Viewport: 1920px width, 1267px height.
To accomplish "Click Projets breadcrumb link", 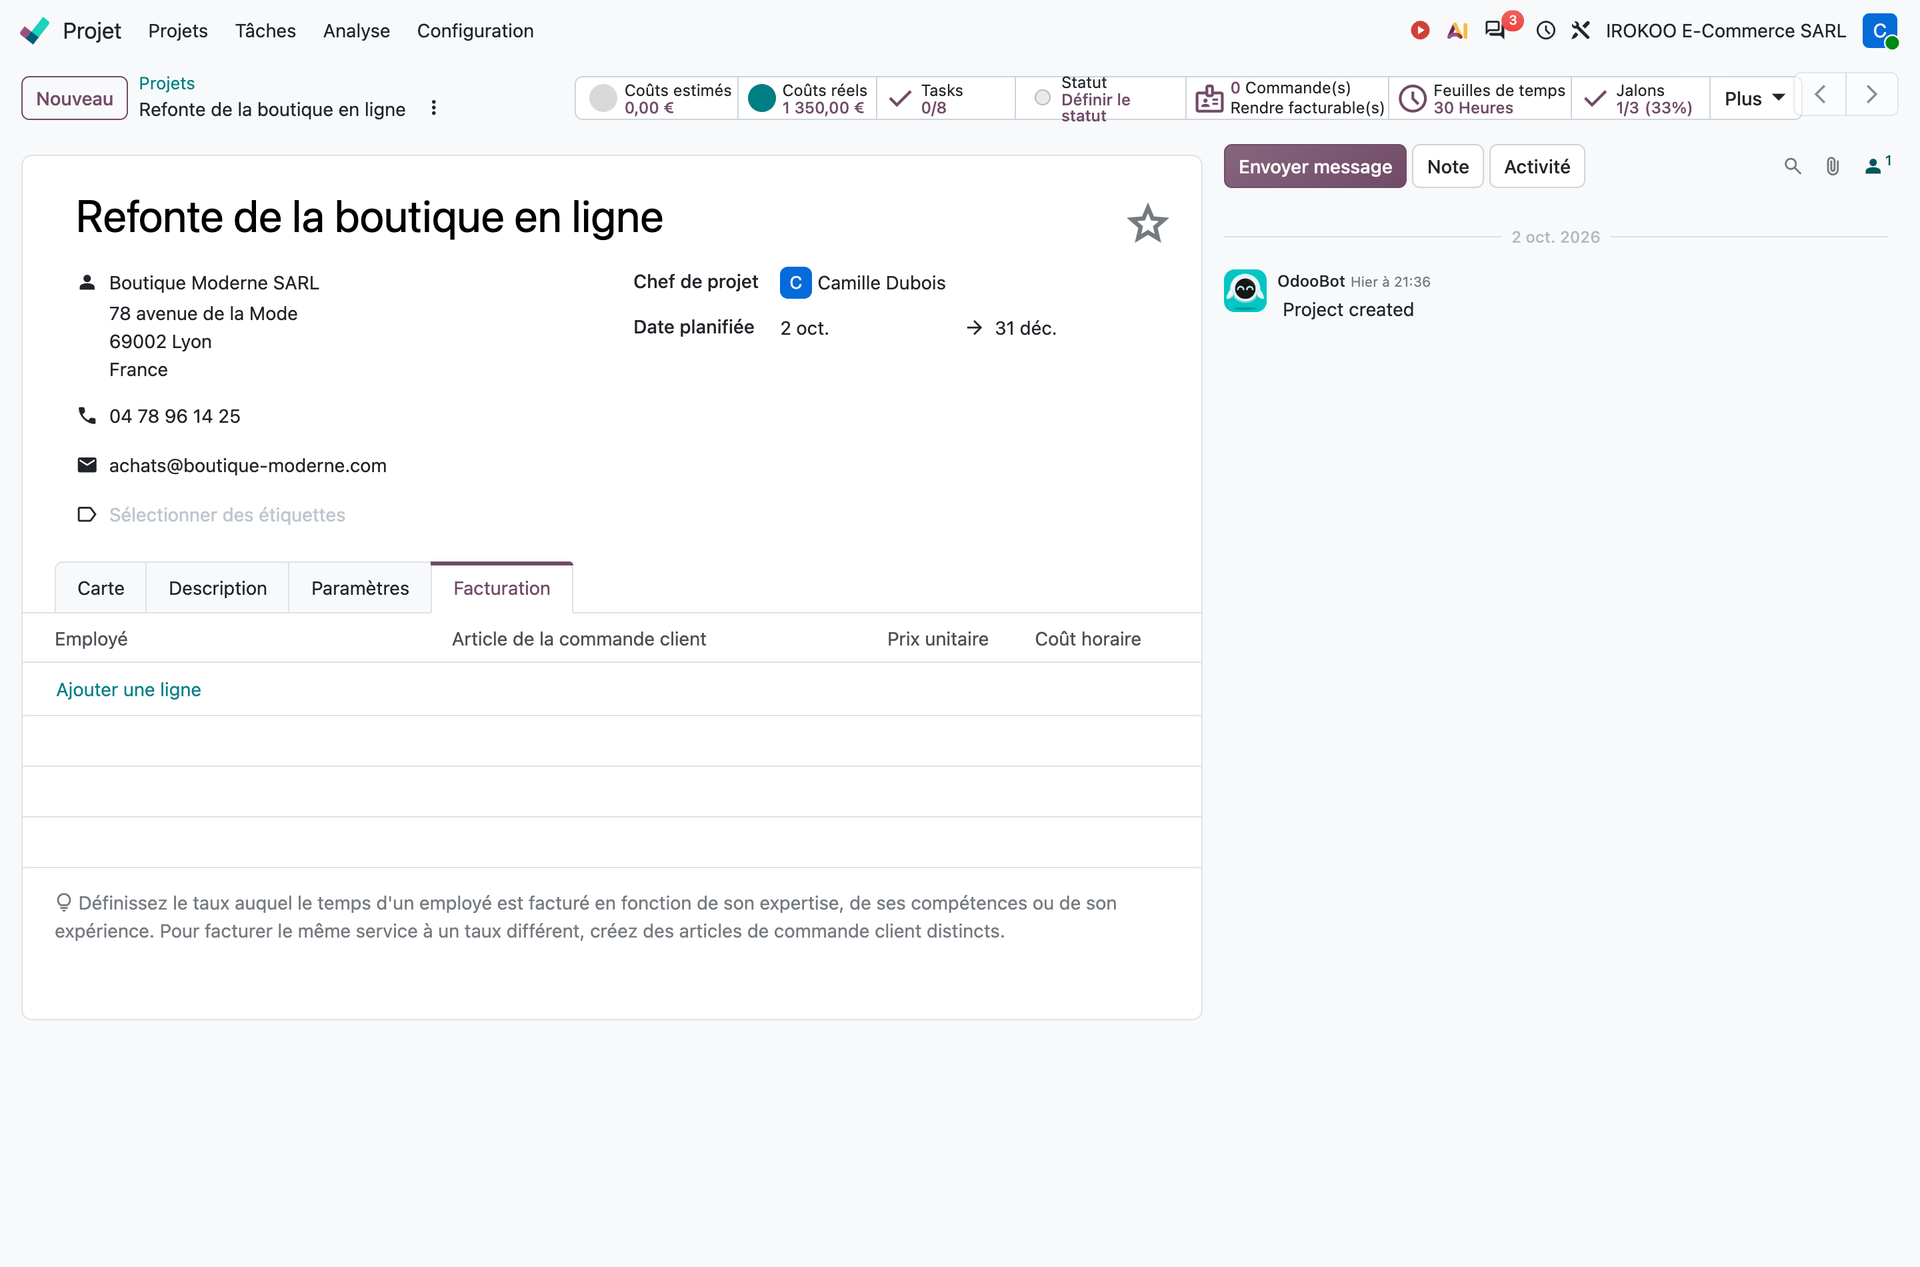I will (167, 83).
